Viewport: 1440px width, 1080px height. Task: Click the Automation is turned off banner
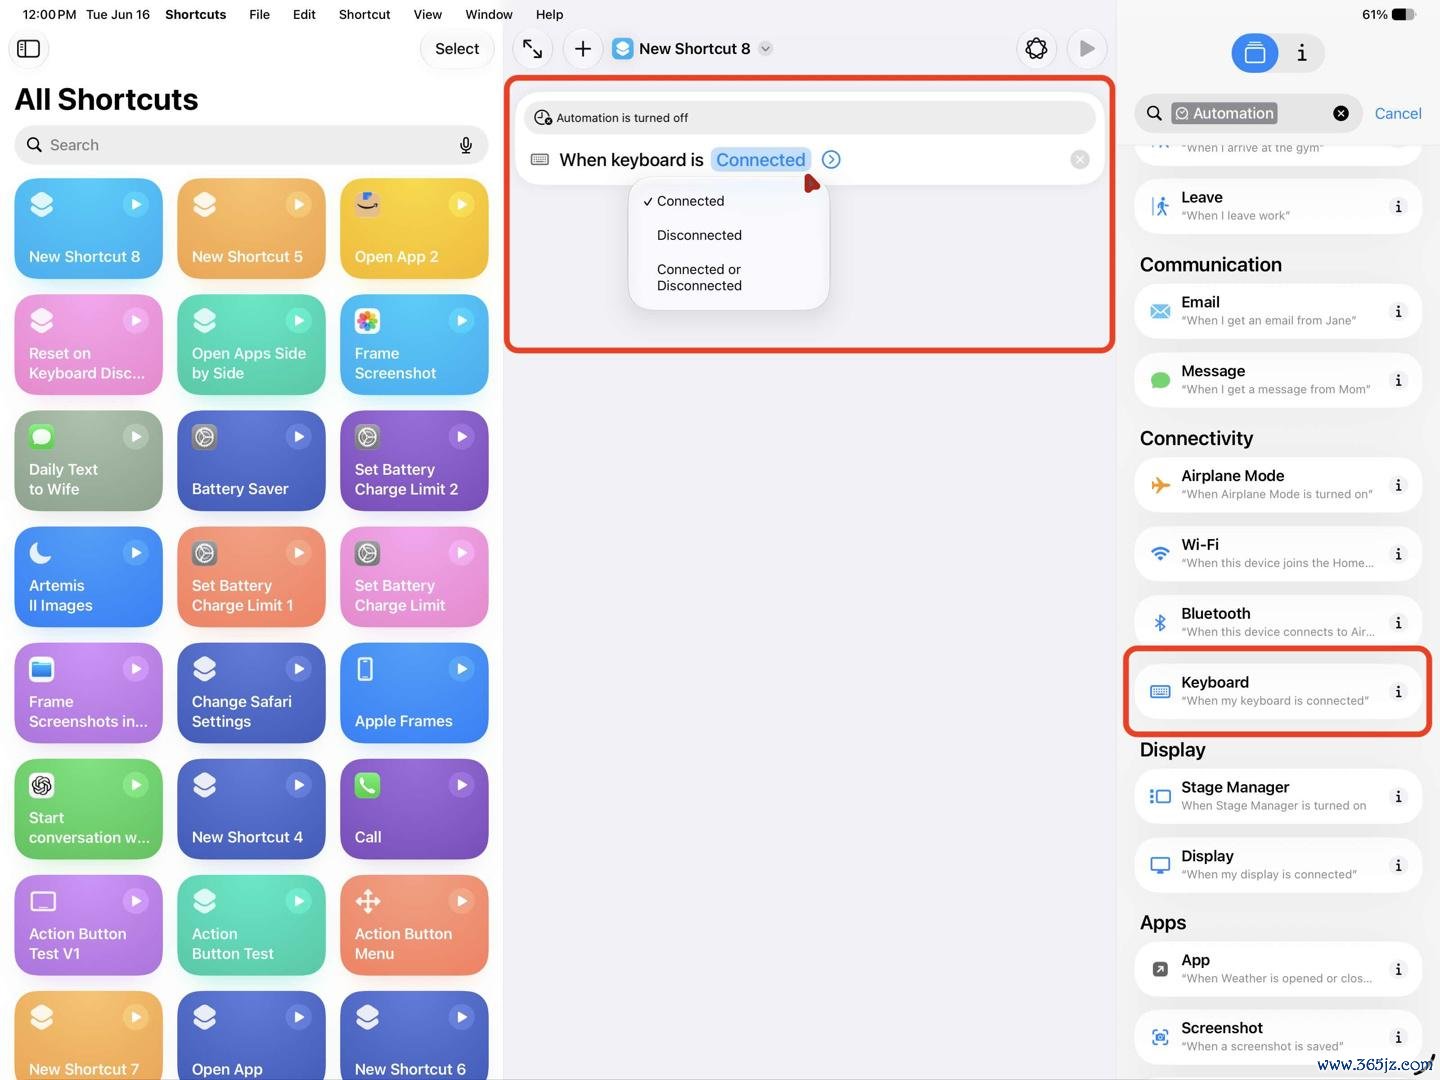tap(809, 118)
